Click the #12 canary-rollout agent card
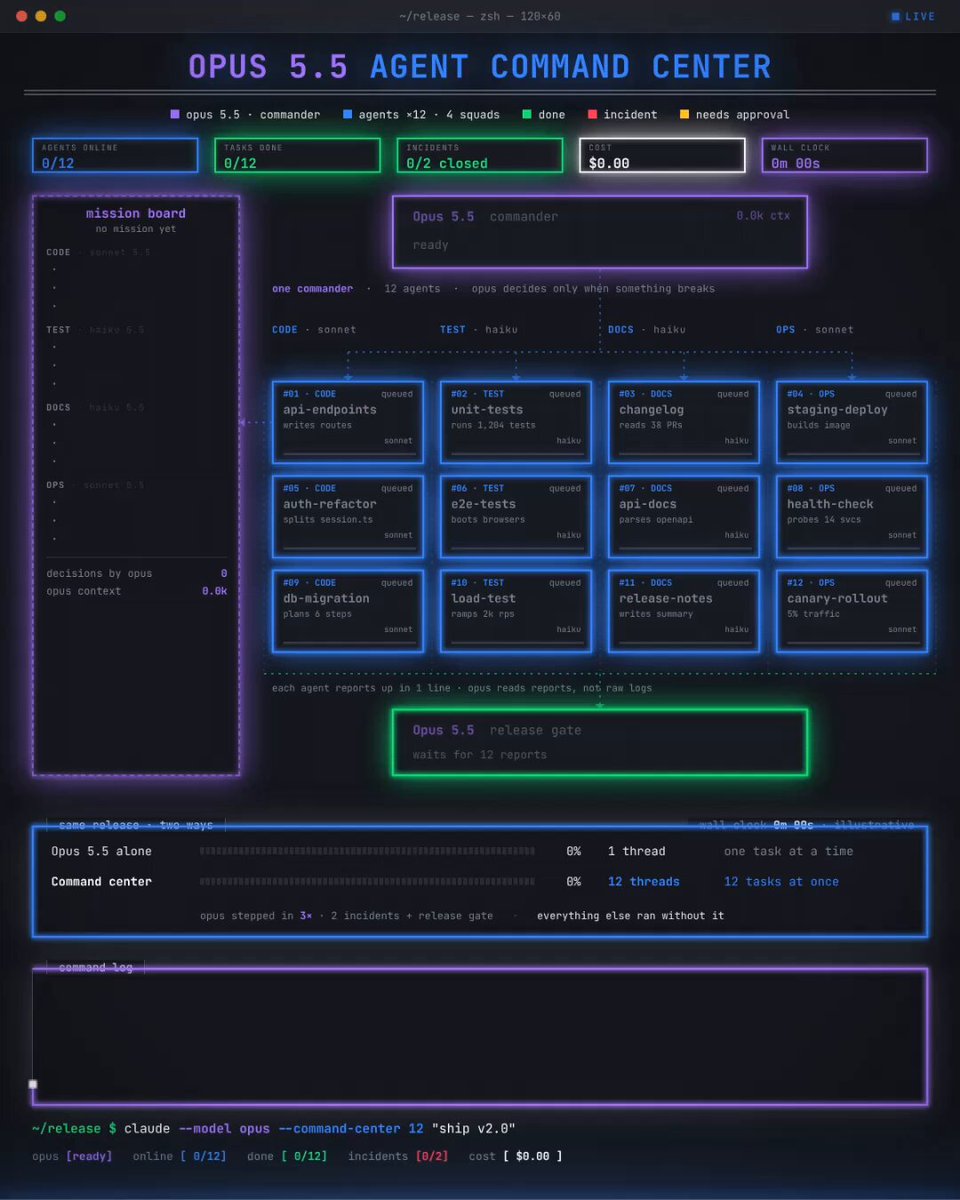The height and width of the screenshot is (1200, 960). click(x=852, y=611)
